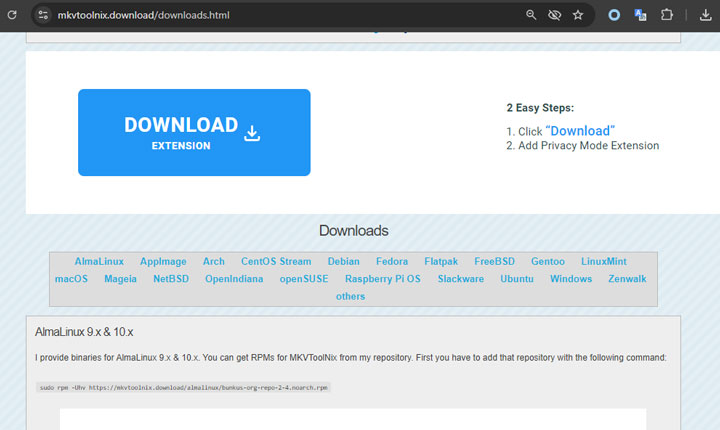Select the LinuxMint downloads link
This screenshot has width=720, height=430.
click(603, 261)
